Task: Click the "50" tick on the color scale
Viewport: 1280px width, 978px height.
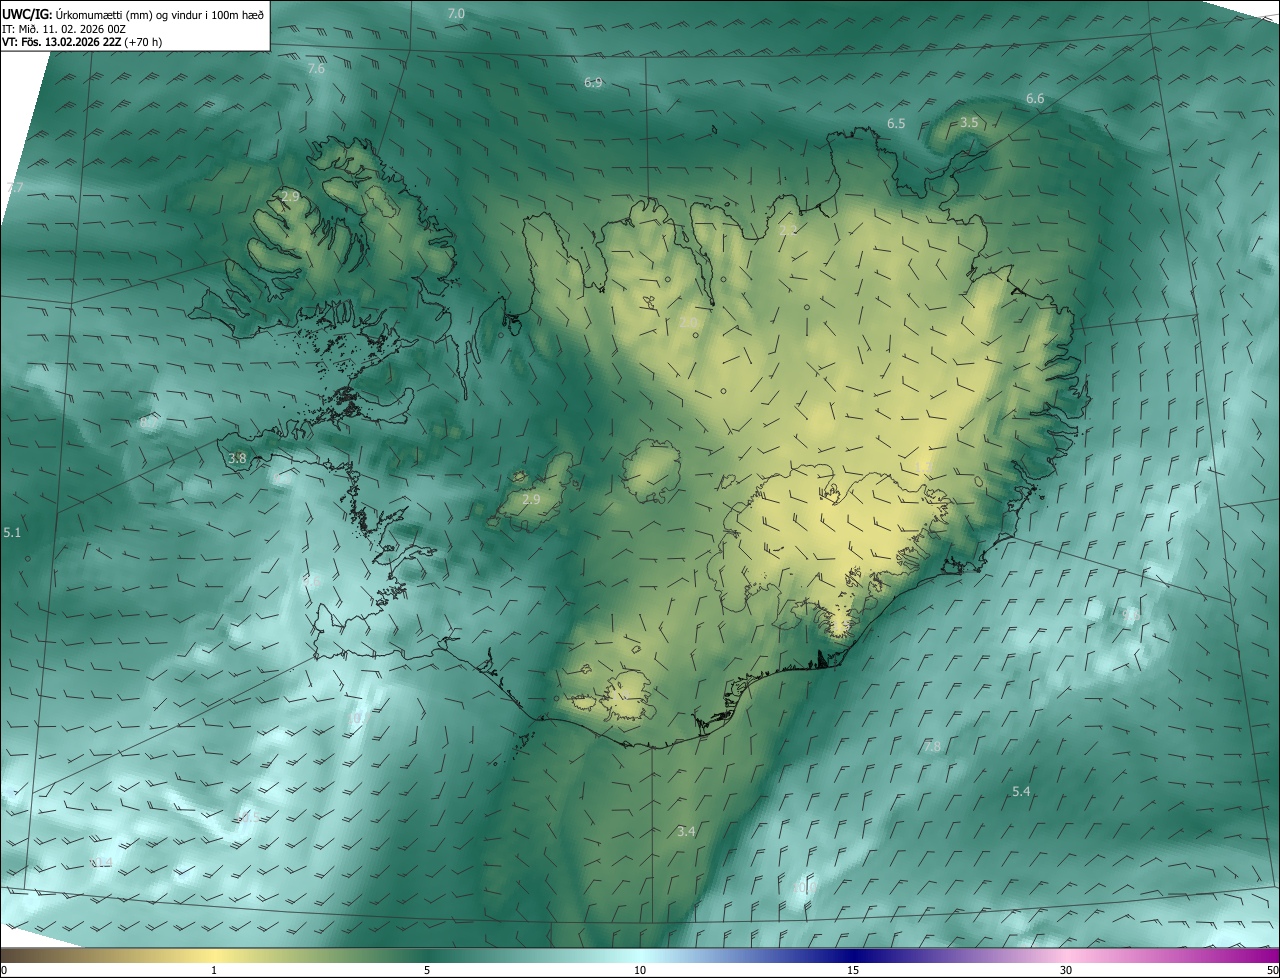Action: tap(1272, 971)
